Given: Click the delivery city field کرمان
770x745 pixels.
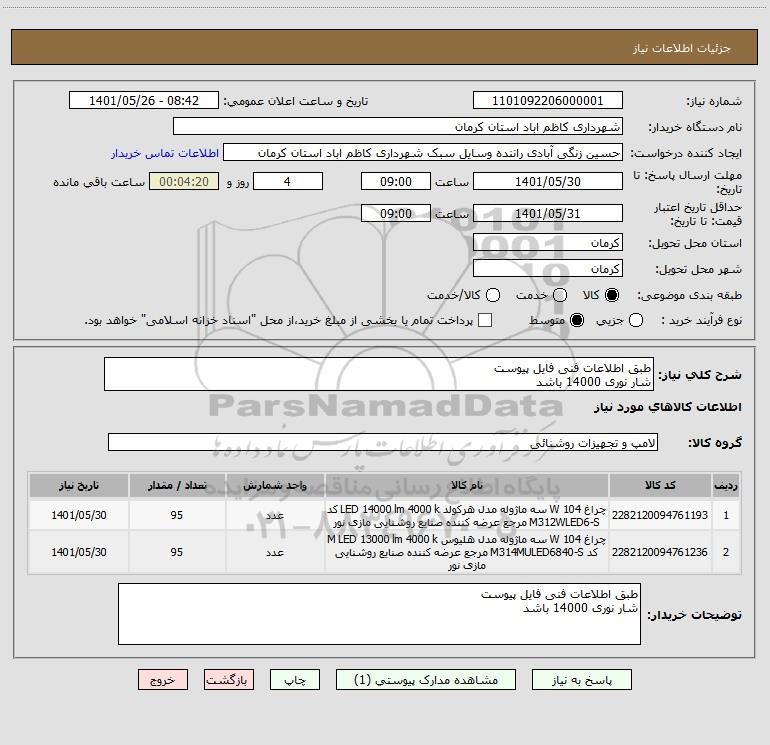Looking at the screenshot, I should click(548, 268).
